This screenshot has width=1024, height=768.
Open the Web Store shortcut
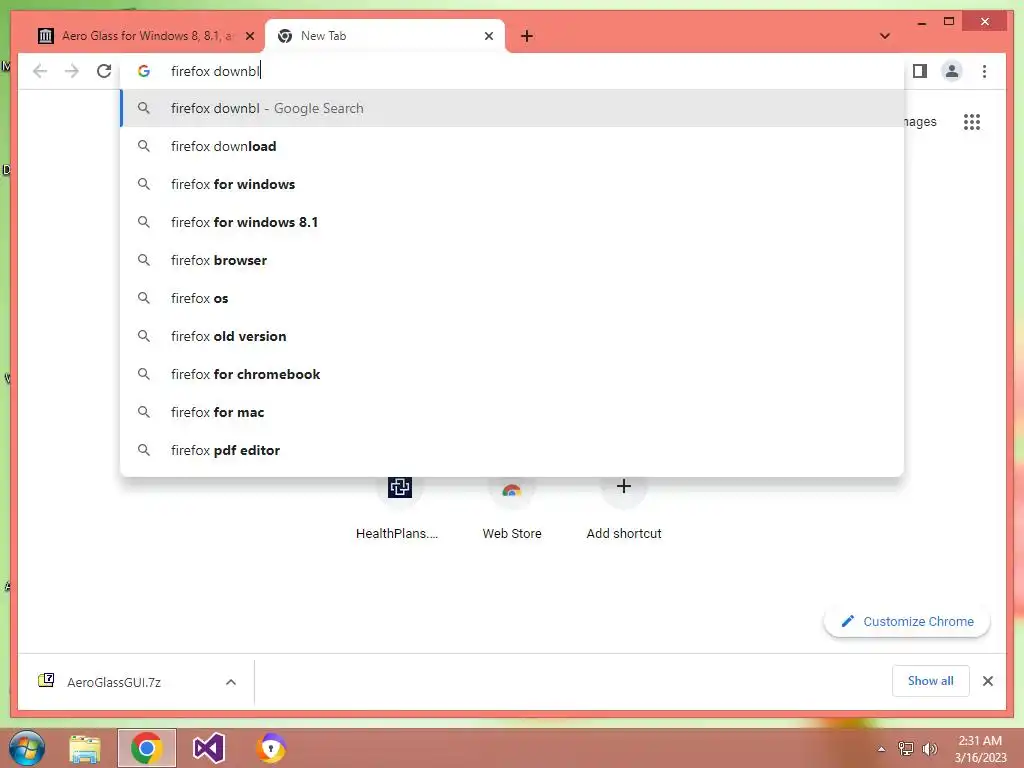[512, 507]
